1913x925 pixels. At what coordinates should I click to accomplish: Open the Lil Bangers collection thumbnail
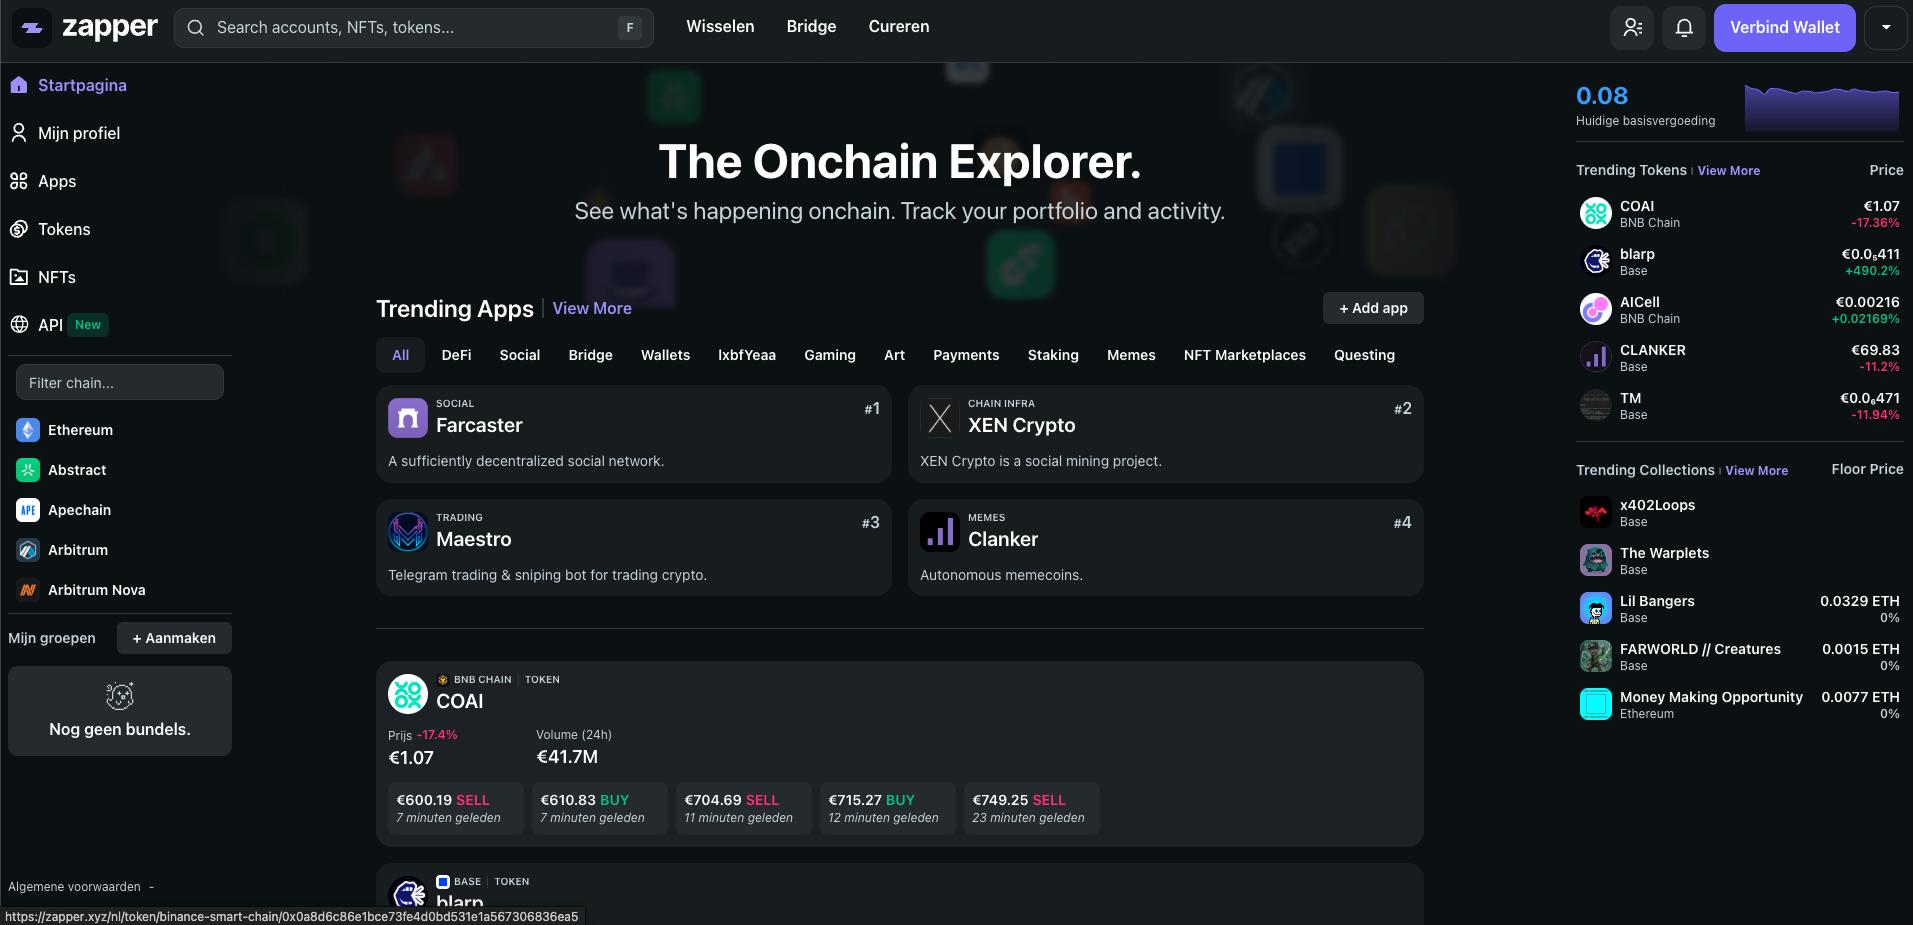1596,608
